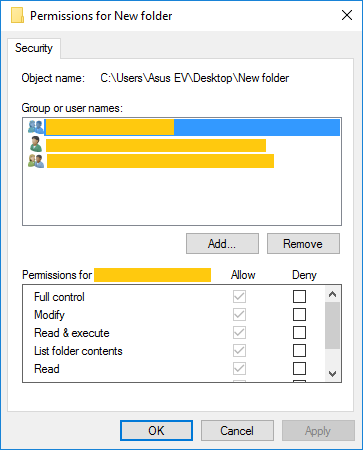Screen dimensions: 363x450
Task: Click the Remove button
Action: pyautogui.click(x=303, y=244)
